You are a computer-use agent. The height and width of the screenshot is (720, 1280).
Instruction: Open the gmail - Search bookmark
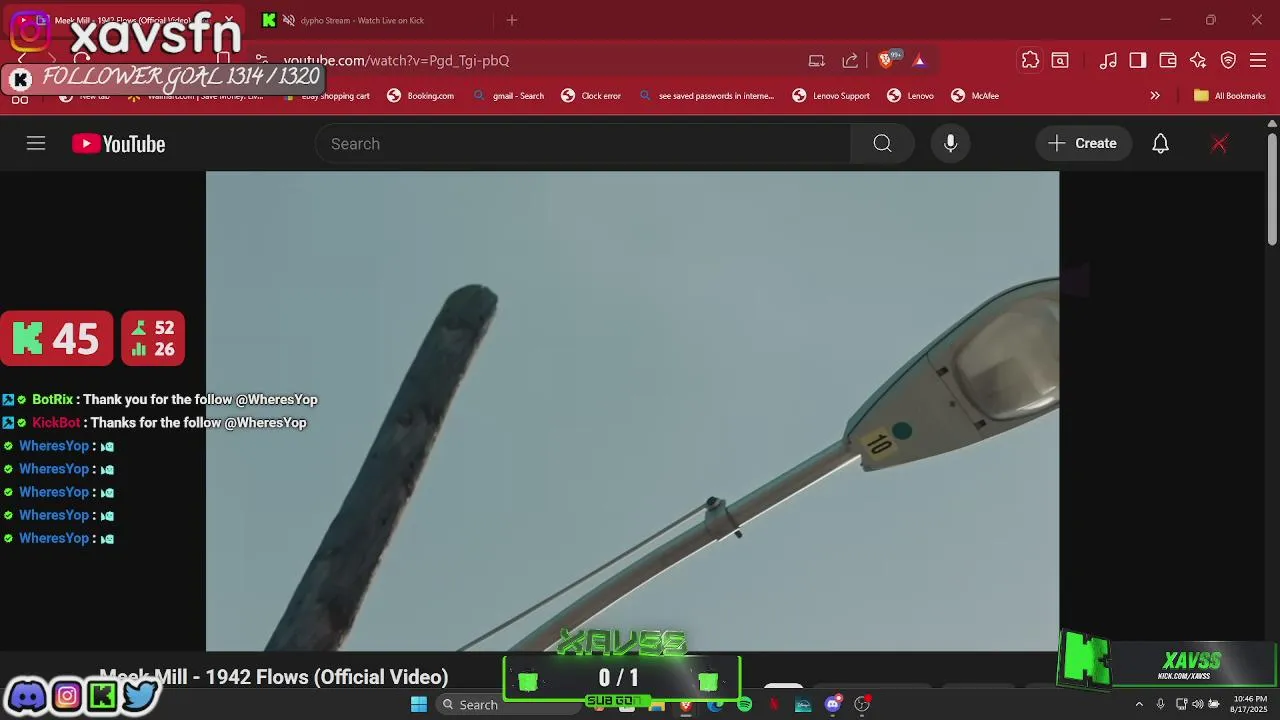(x=509, y=96)
